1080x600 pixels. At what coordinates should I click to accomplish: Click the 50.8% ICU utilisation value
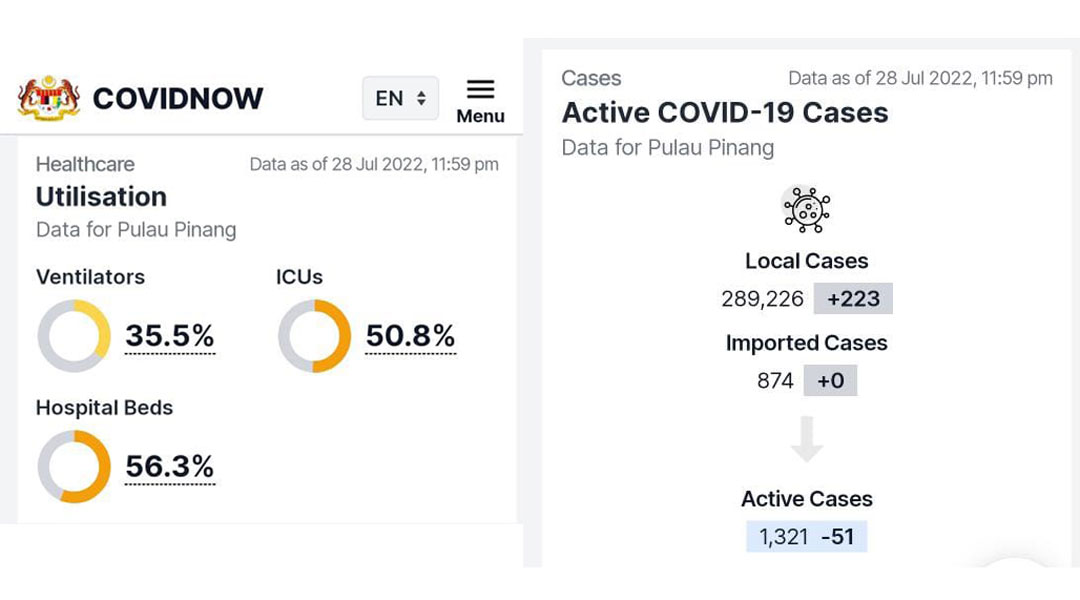click(x=410, y=336)
